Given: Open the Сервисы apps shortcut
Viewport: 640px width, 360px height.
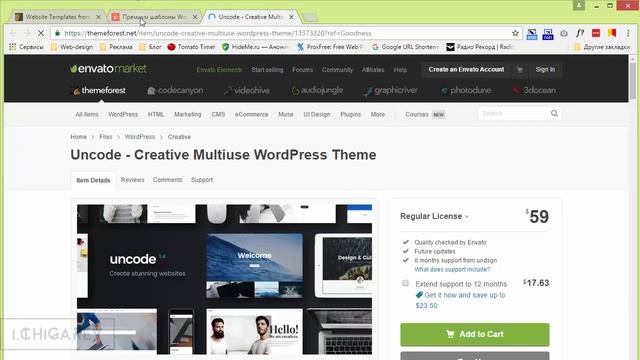Looking at the screenshot, I should coord(26,47).
